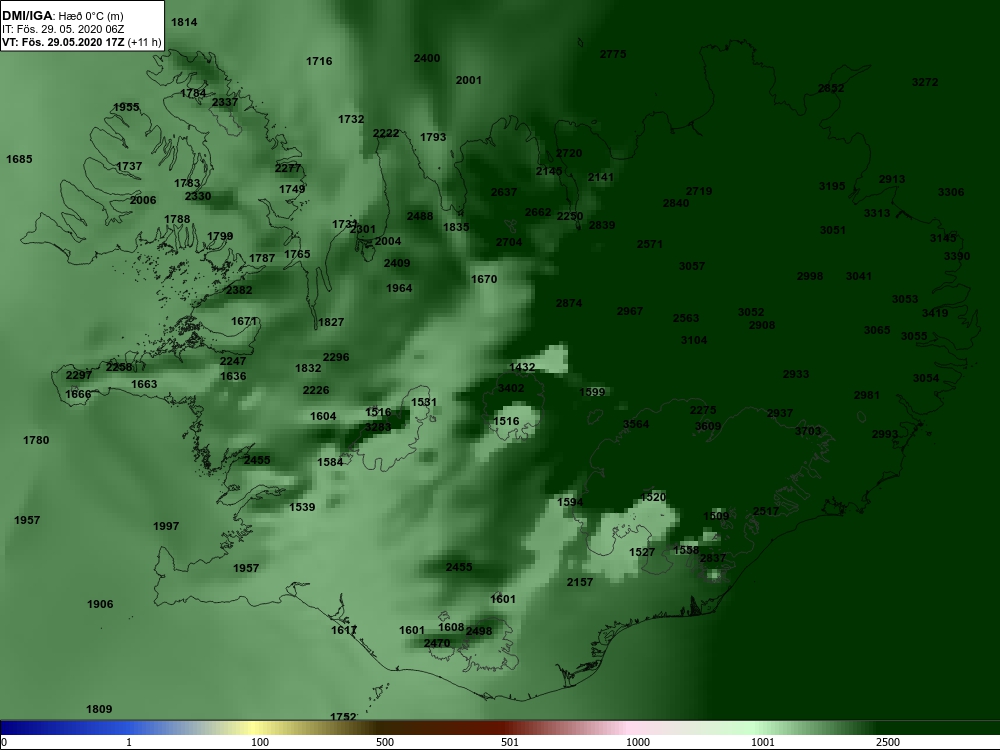Click the 1752 height label
The image size is (1000, 750).
pos(343,717)
